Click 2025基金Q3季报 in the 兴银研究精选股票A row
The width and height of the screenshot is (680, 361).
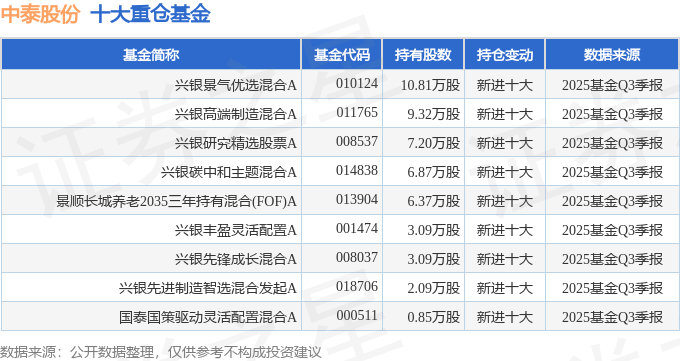[612, 143]
